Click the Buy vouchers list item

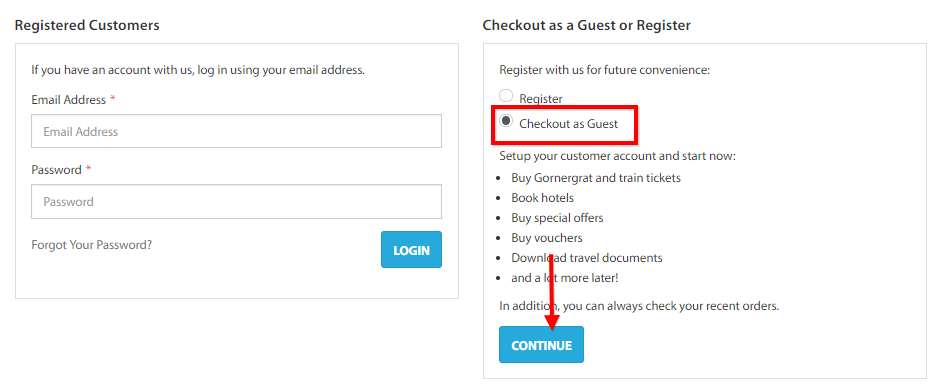pyautogui.click(x=547, y=238)
